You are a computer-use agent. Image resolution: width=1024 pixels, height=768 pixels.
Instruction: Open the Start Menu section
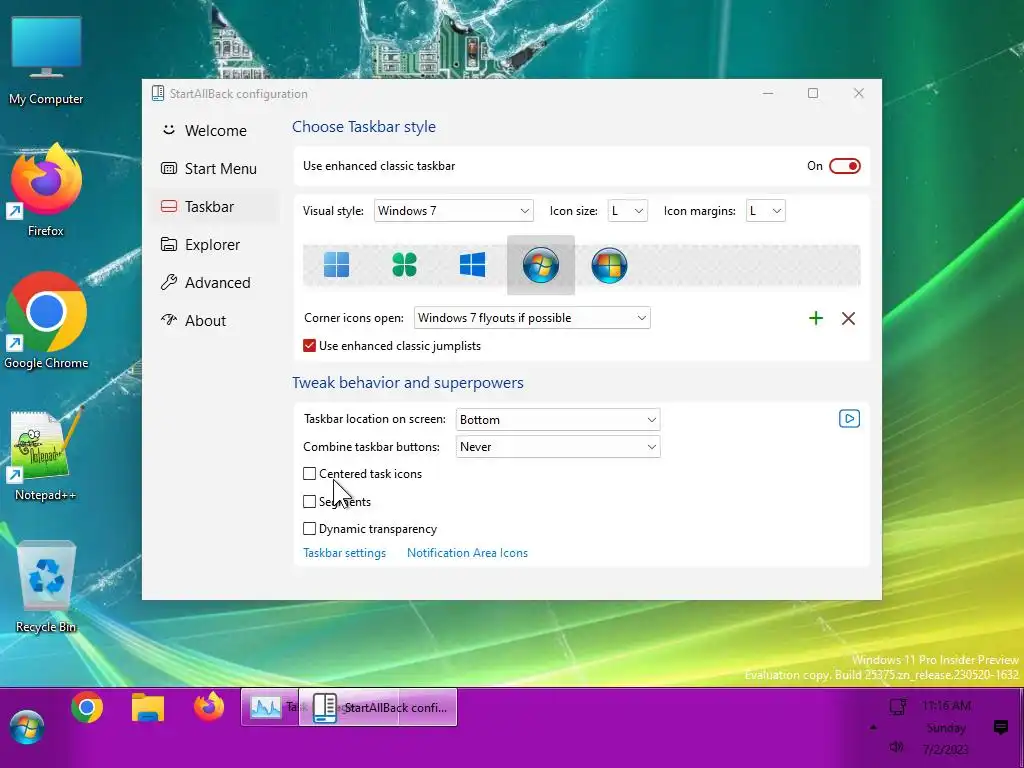(x=214, y=168)
